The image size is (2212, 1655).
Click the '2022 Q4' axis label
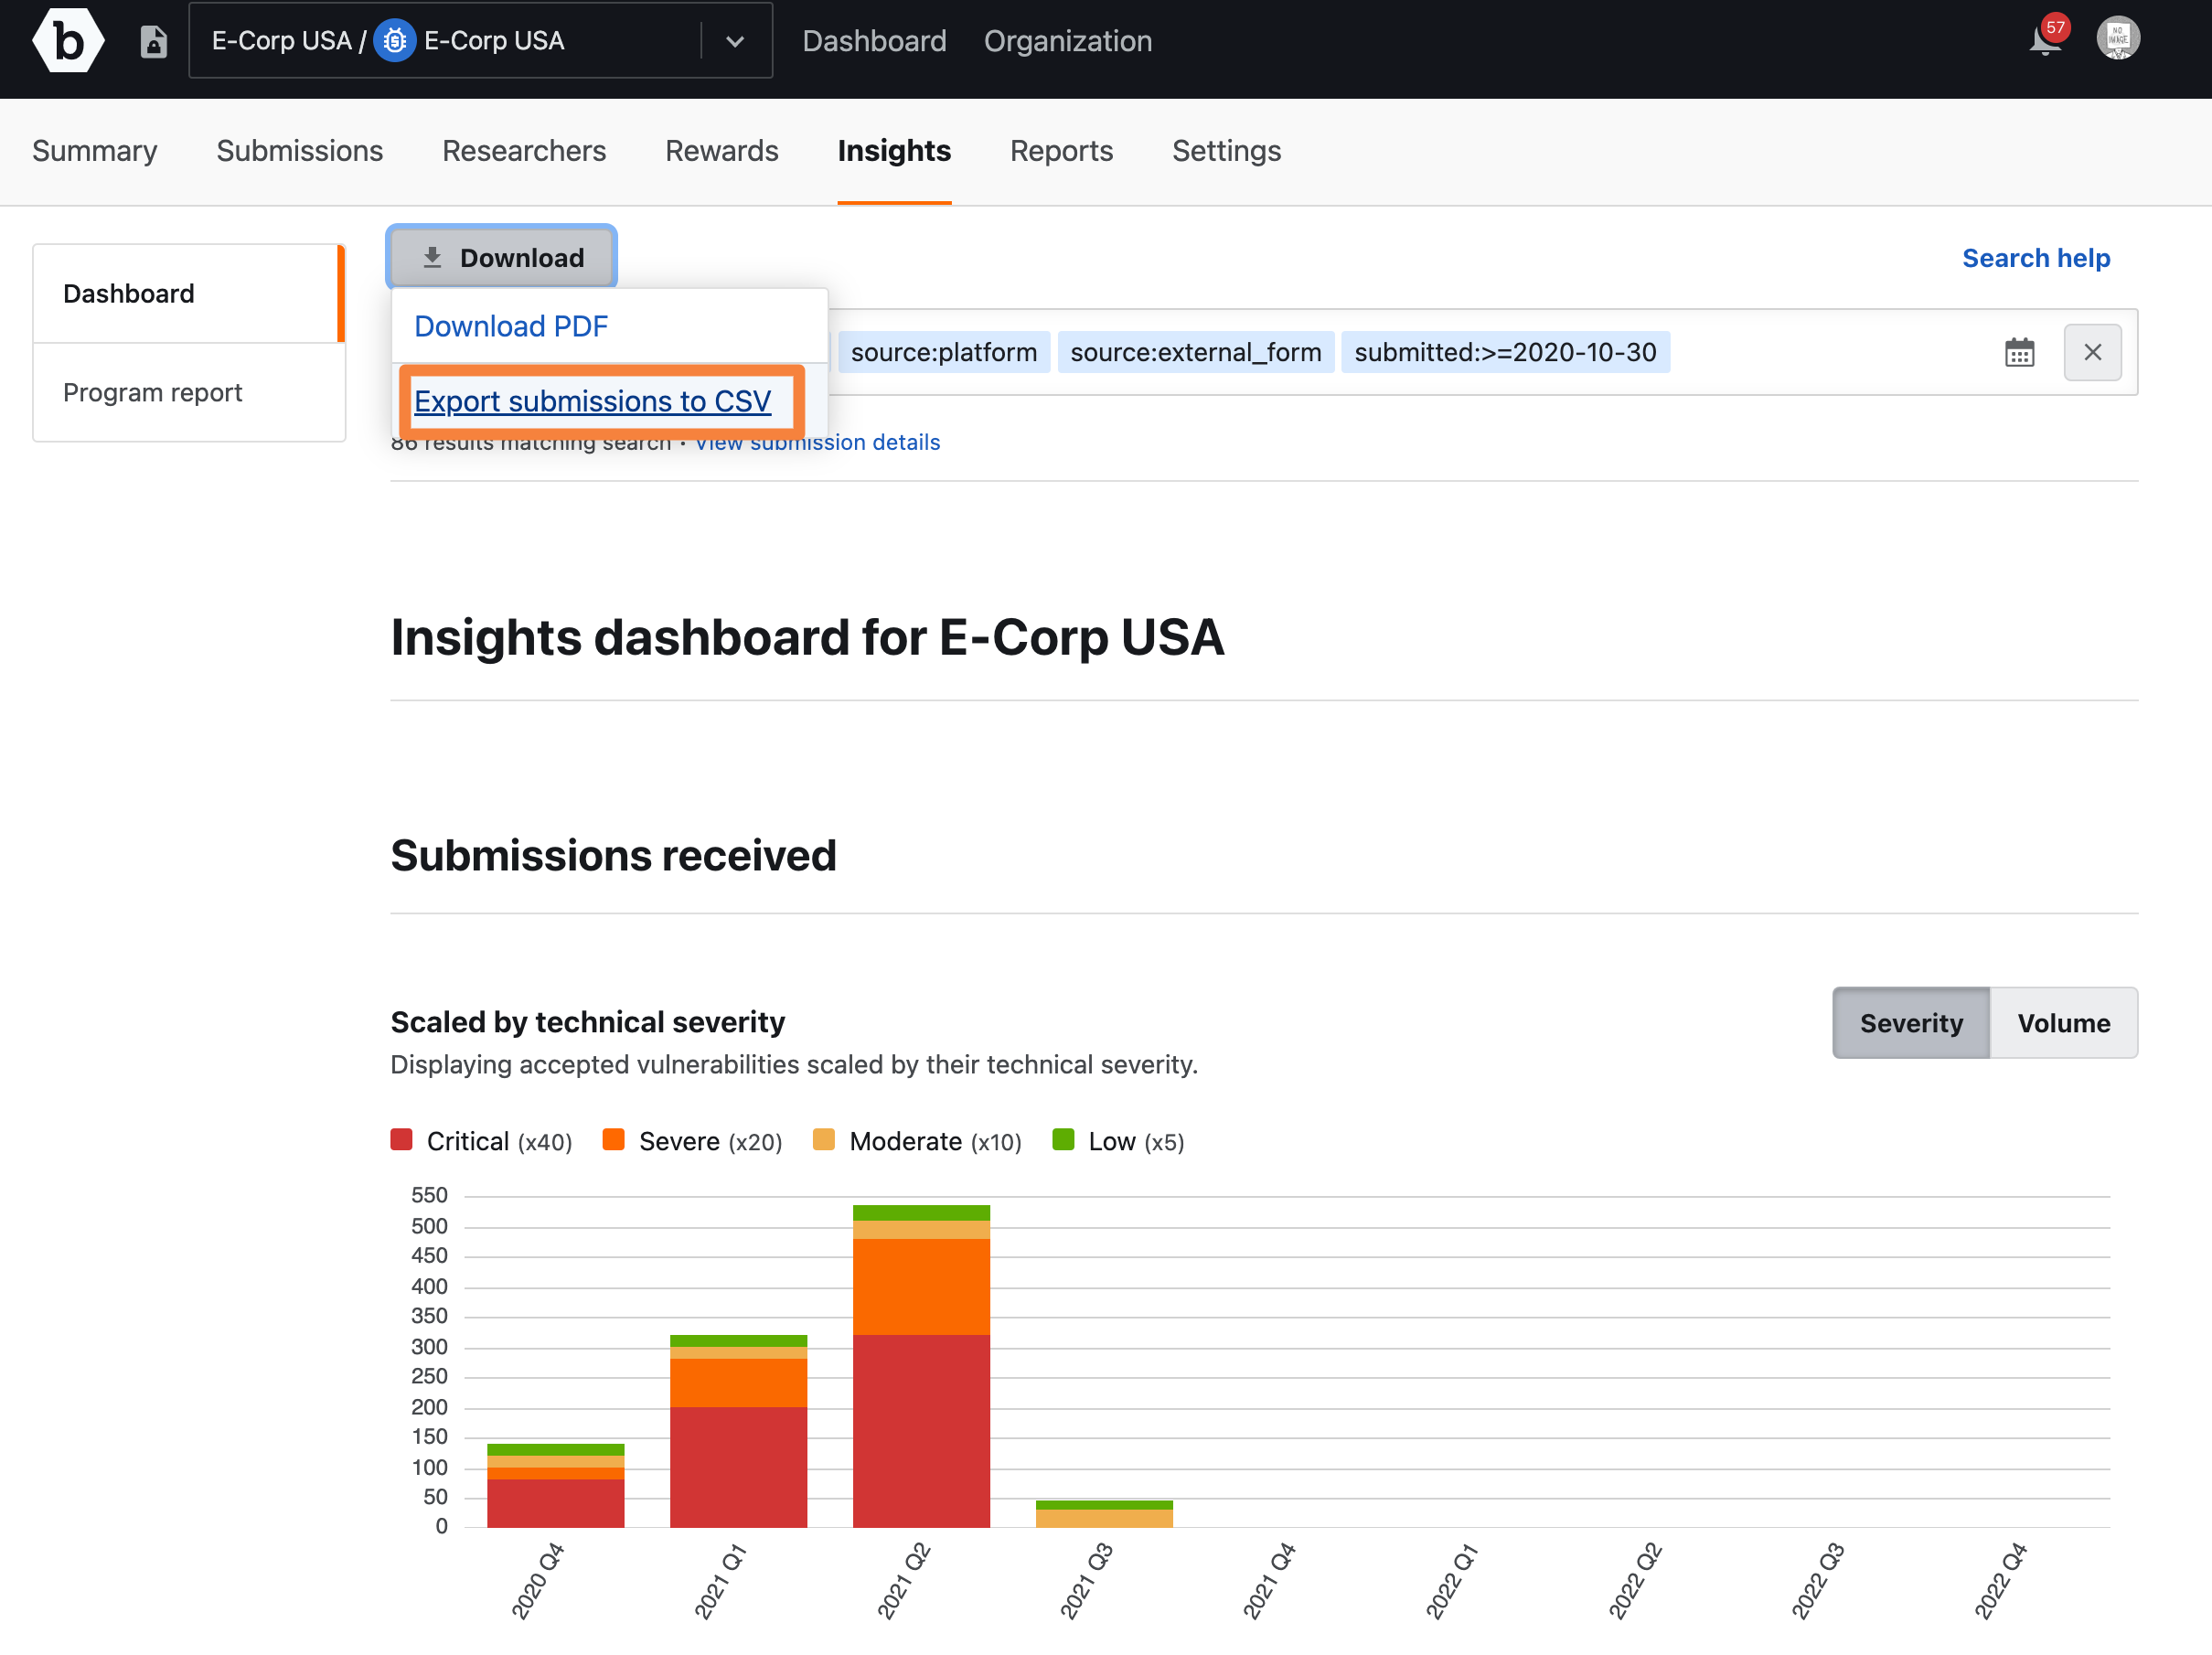tap(1999, 1580)
